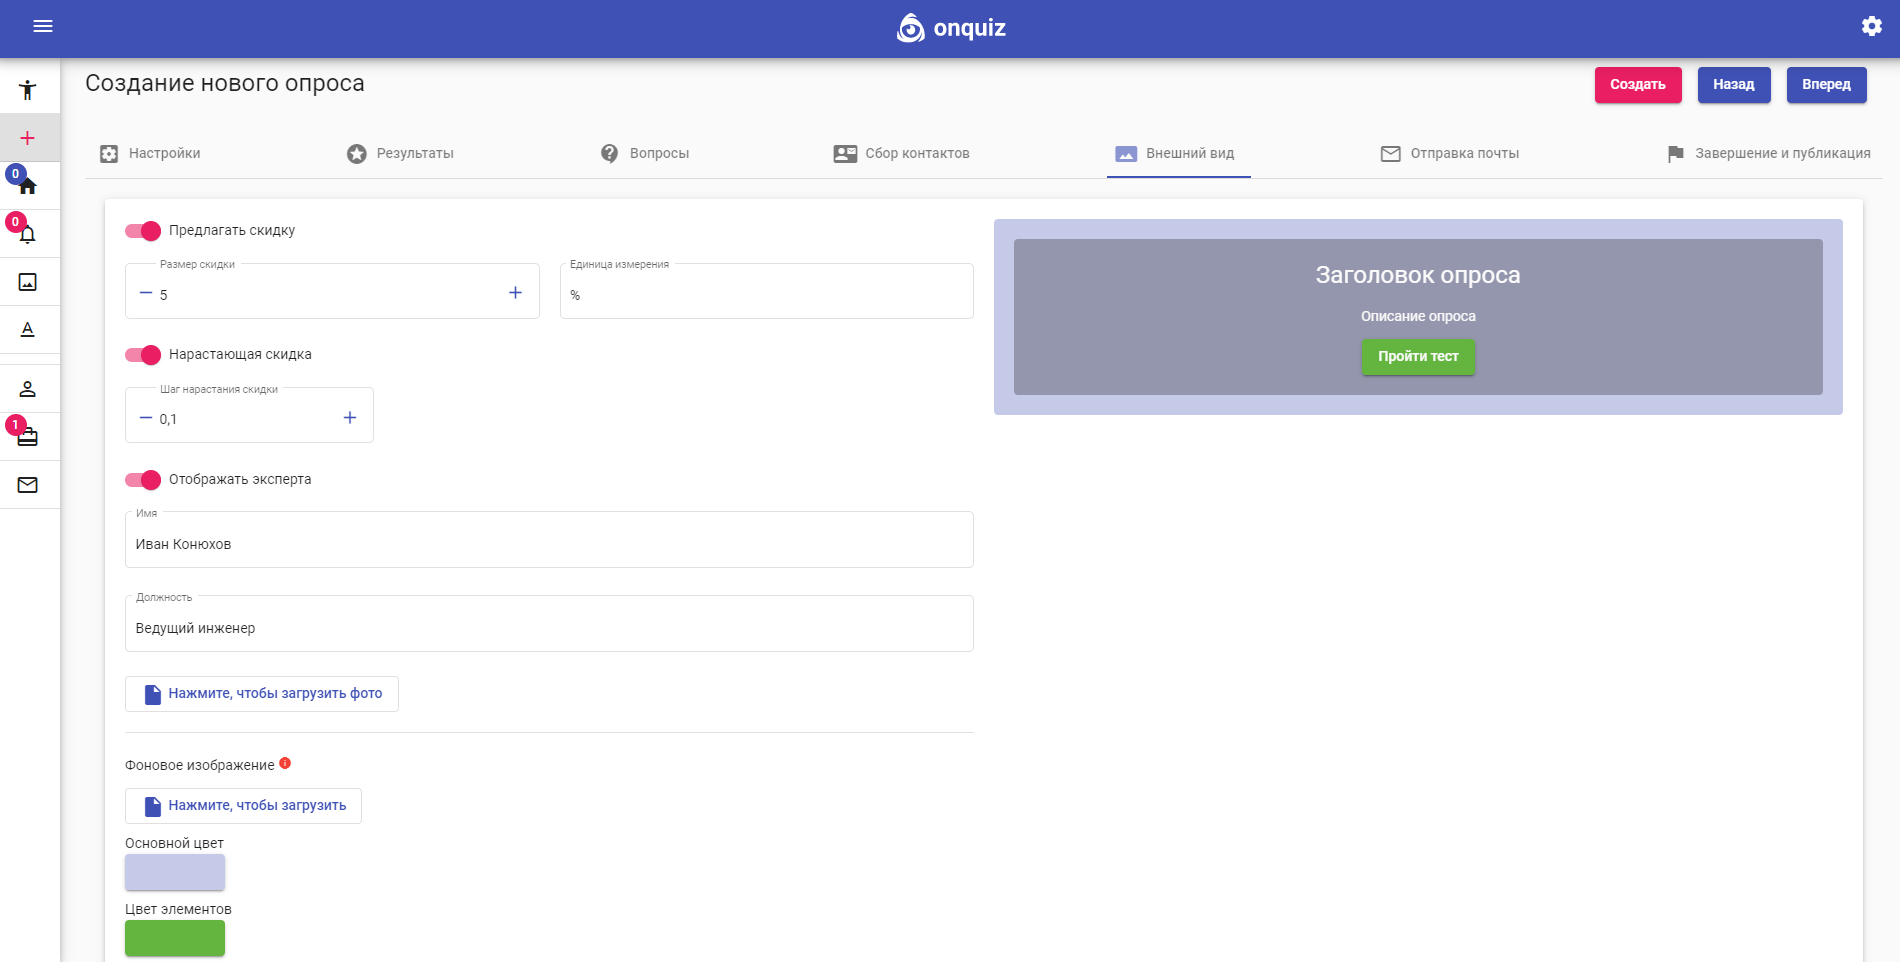1900x962 pixels.
Task: Click the Имя field containing Иван Конюхов
Action: [x=549, y=540]
